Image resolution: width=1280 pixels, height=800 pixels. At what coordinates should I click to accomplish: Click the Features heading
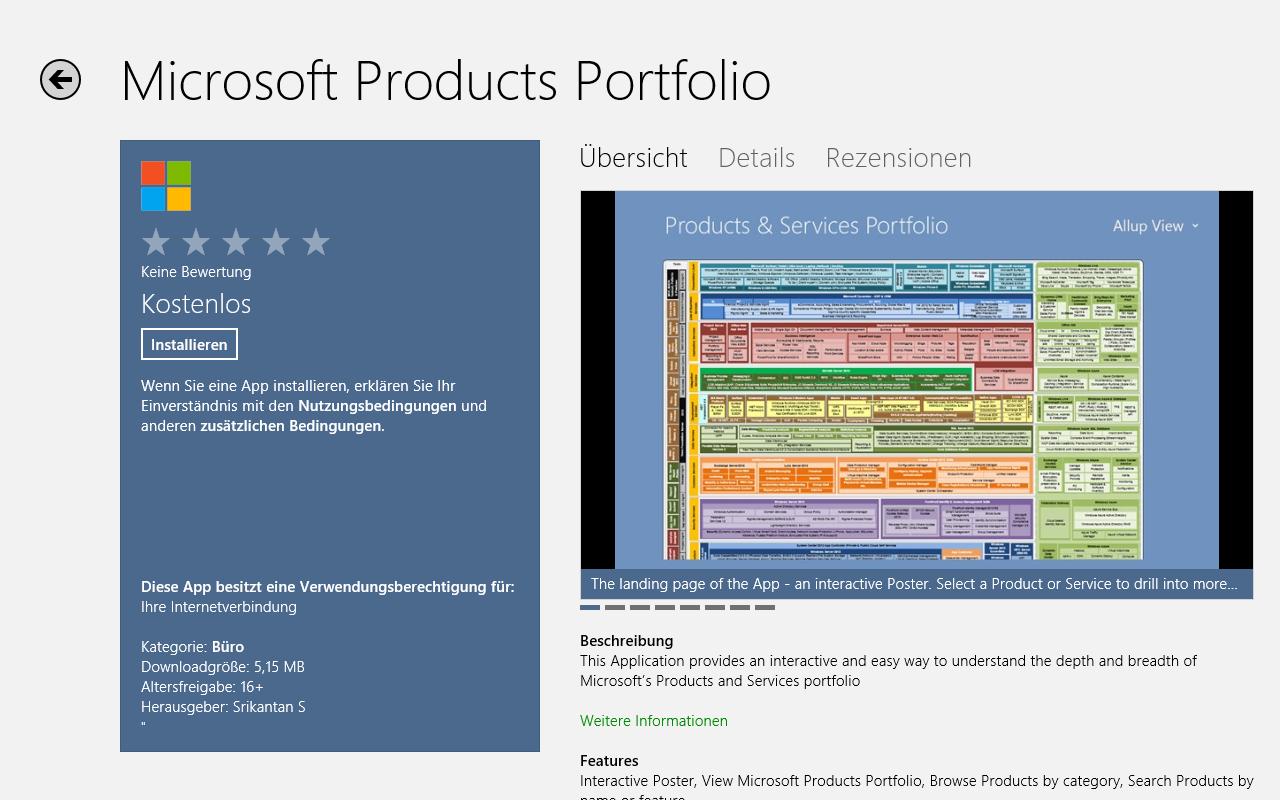609,761
